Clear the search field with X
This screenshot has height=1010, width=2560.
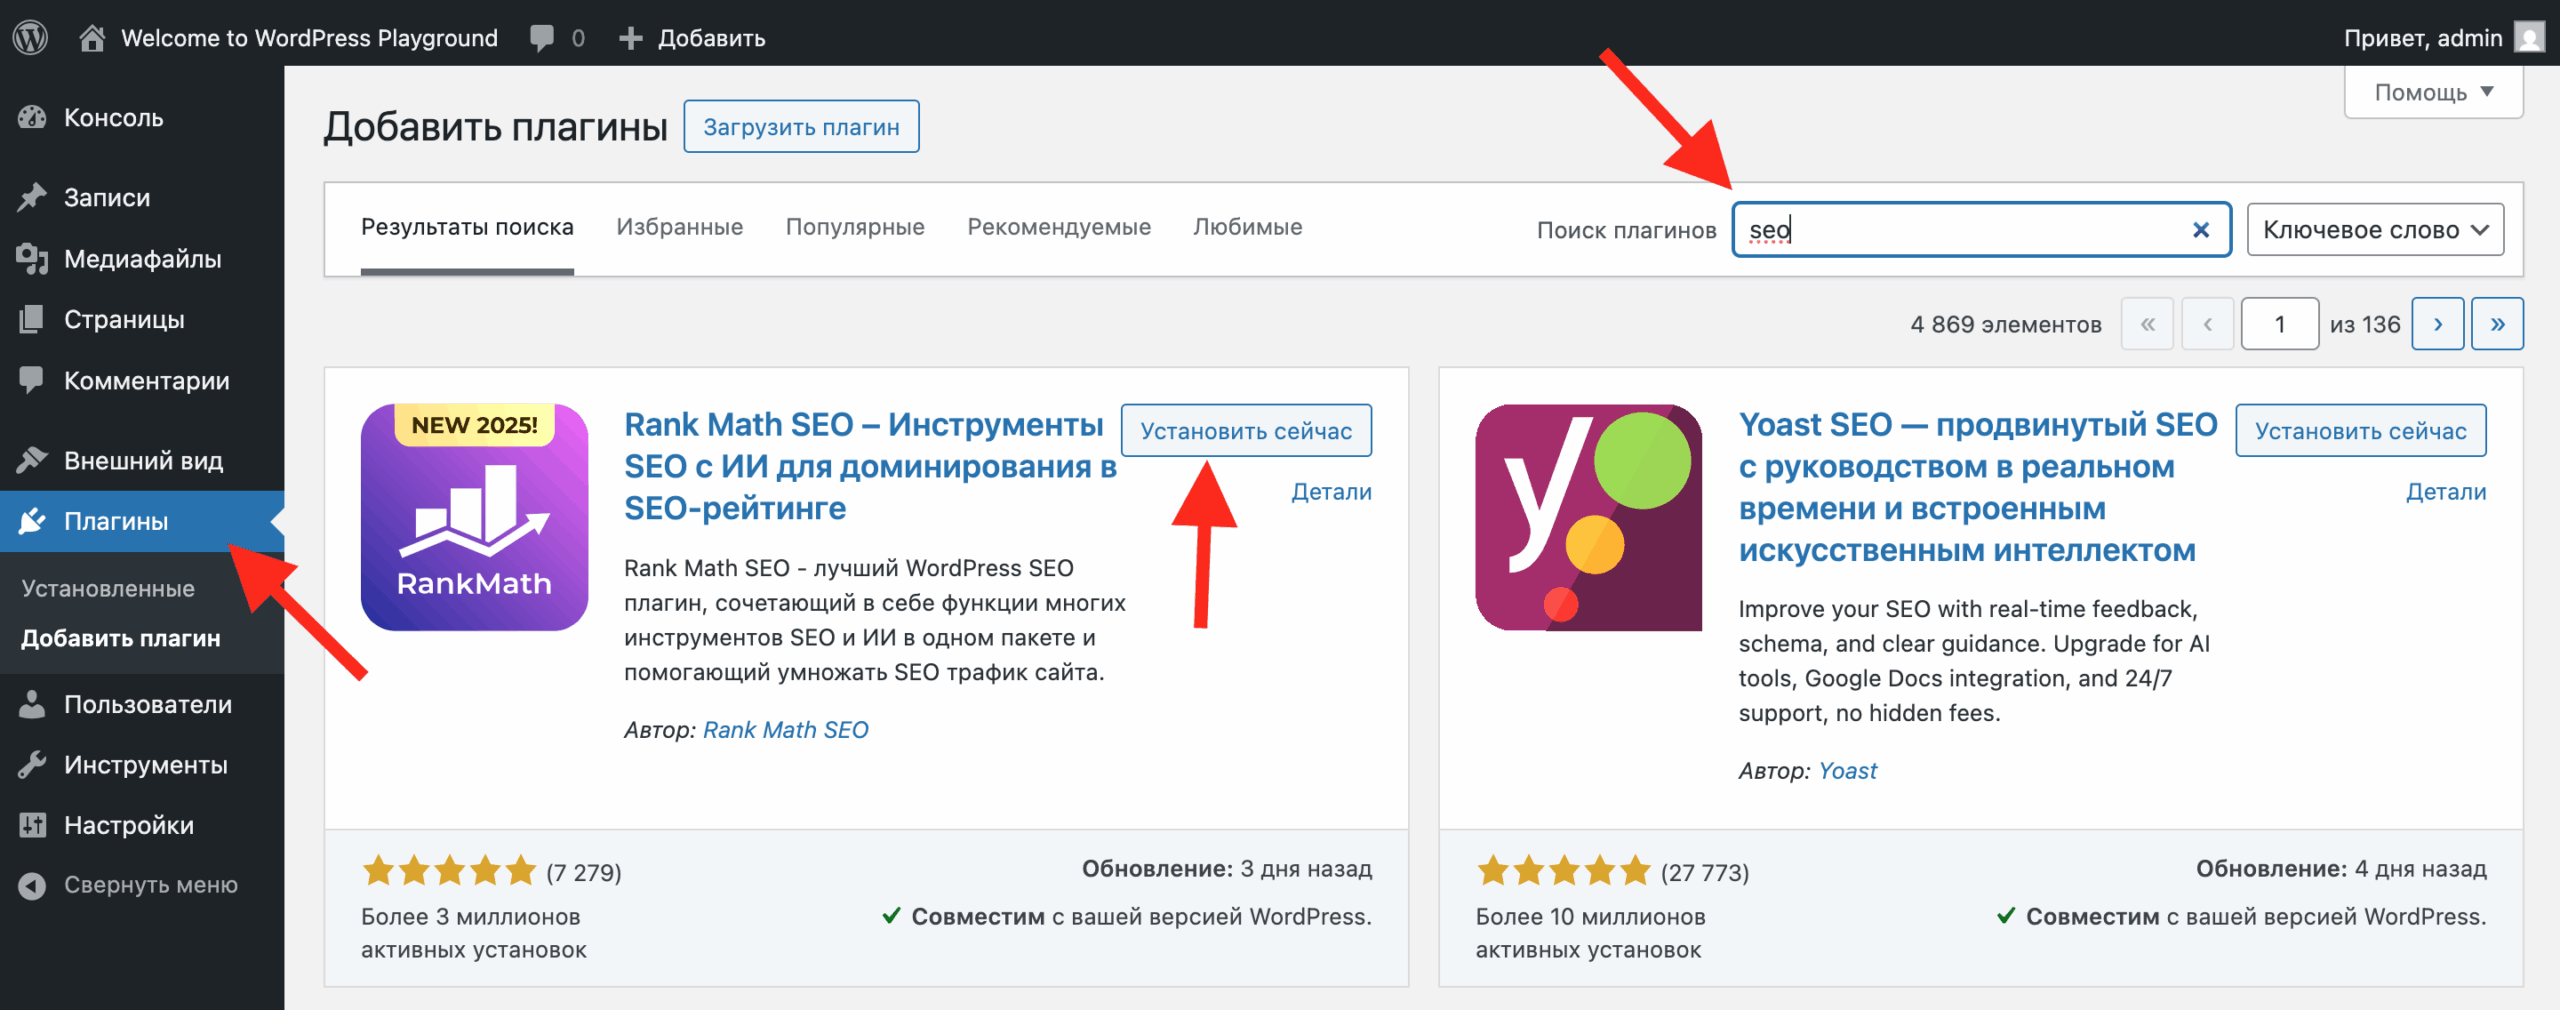click(2201, 230)
